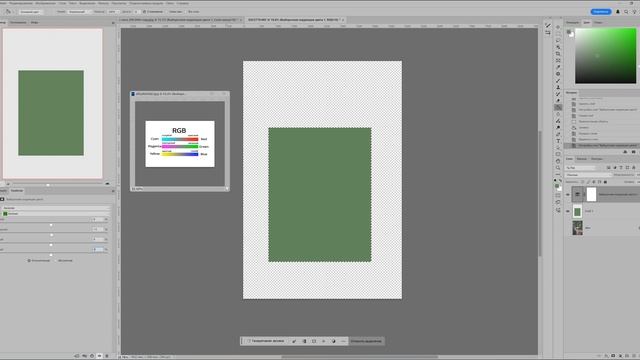This screenshot has width=640, height=360.
Task: Open the layer kind filter dropdown
Action: click(581, 168)
